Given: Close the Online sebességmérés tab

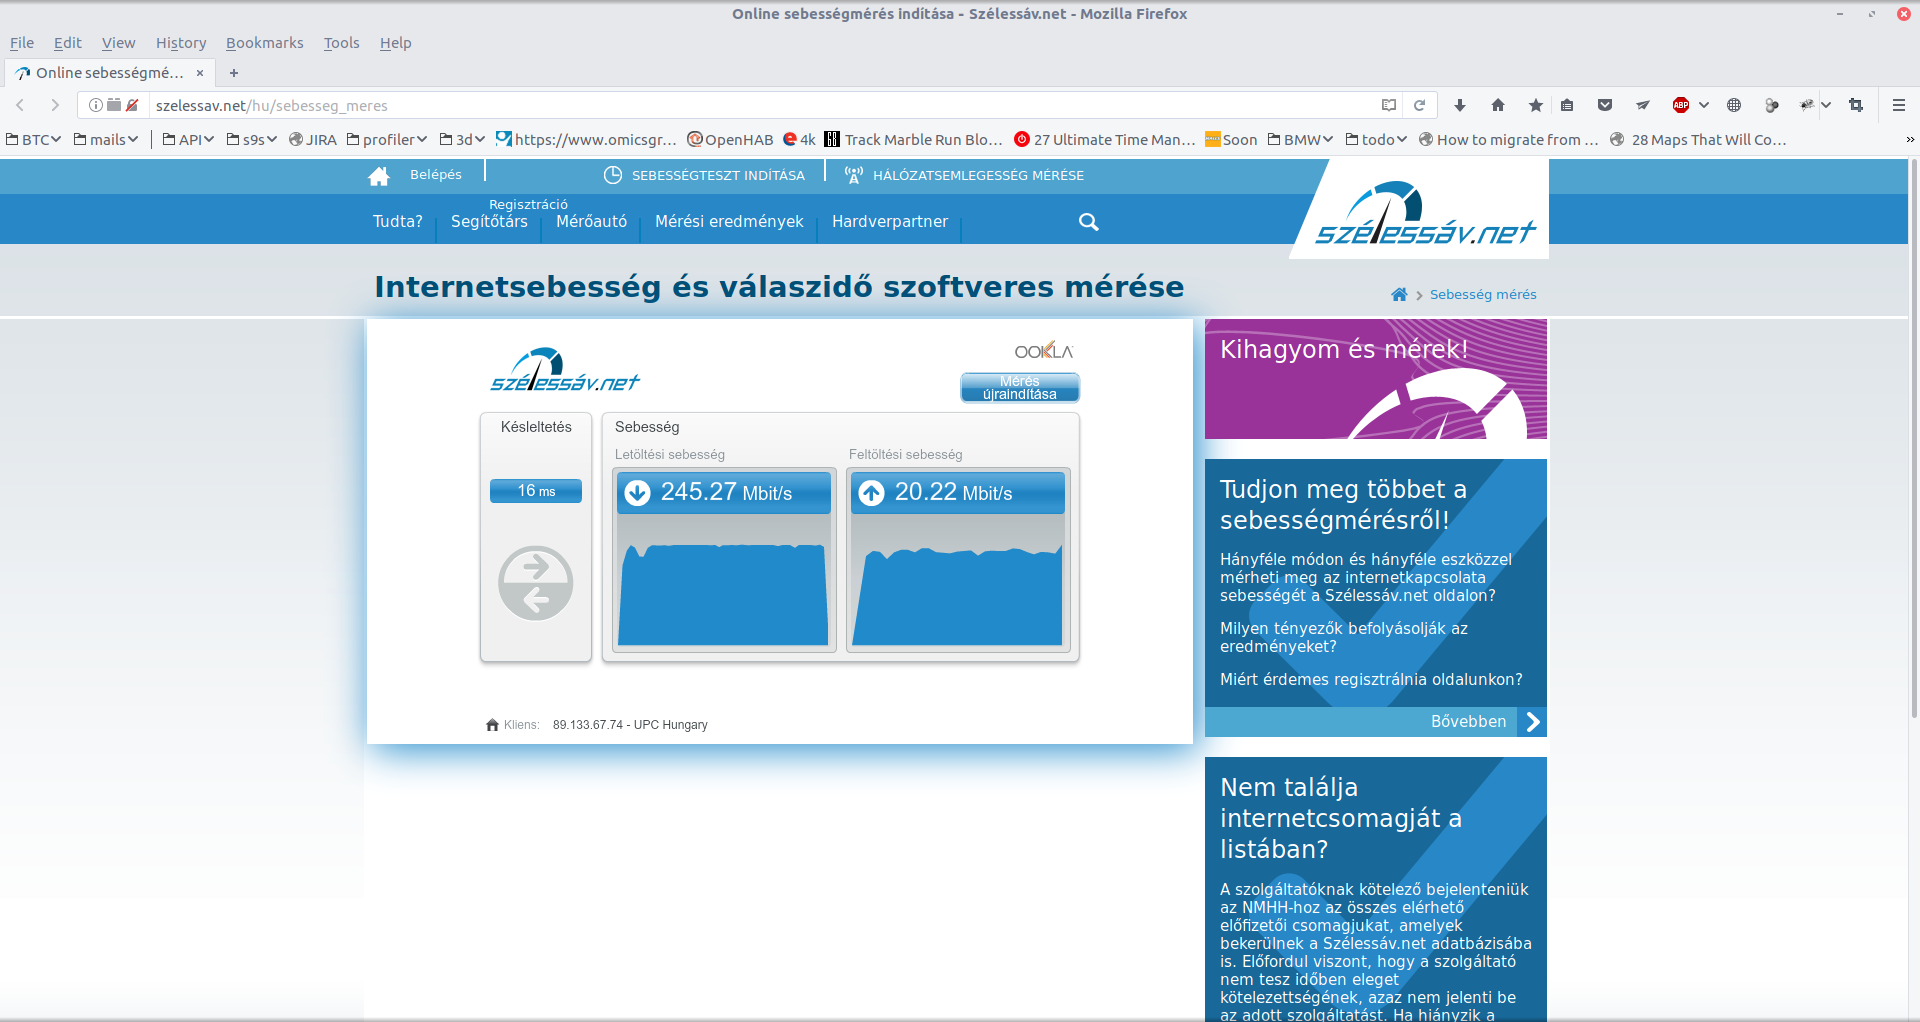Looking at the screenshot, I should (x=200, y=73).
